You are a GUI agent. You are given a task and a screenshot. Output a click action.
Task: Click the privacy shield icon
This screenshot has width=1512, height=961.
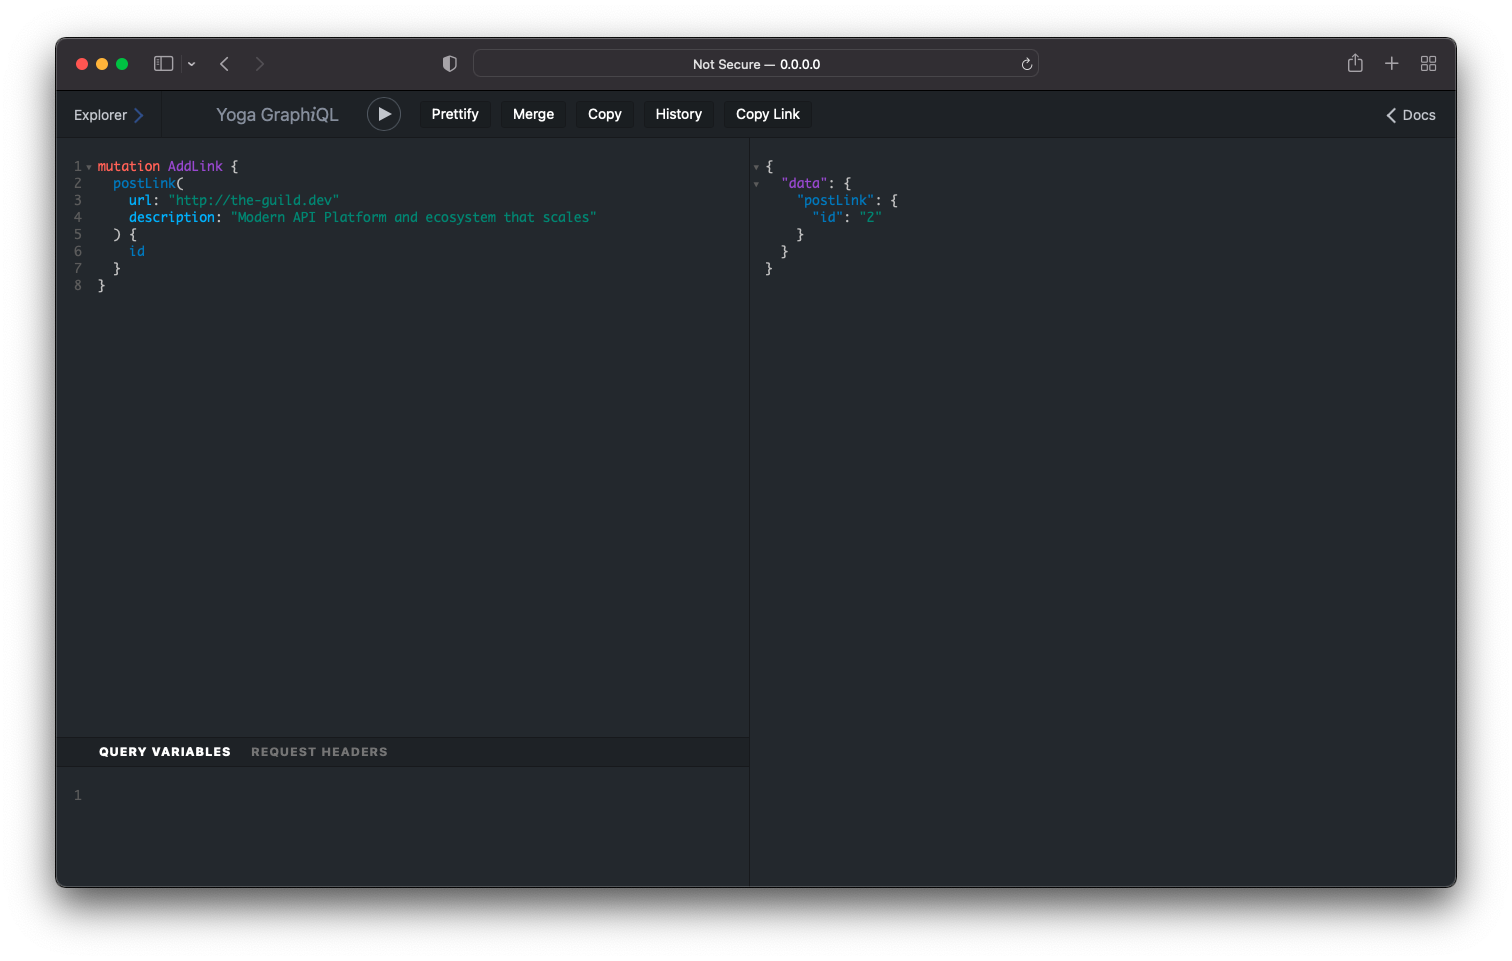coord(450,64)
